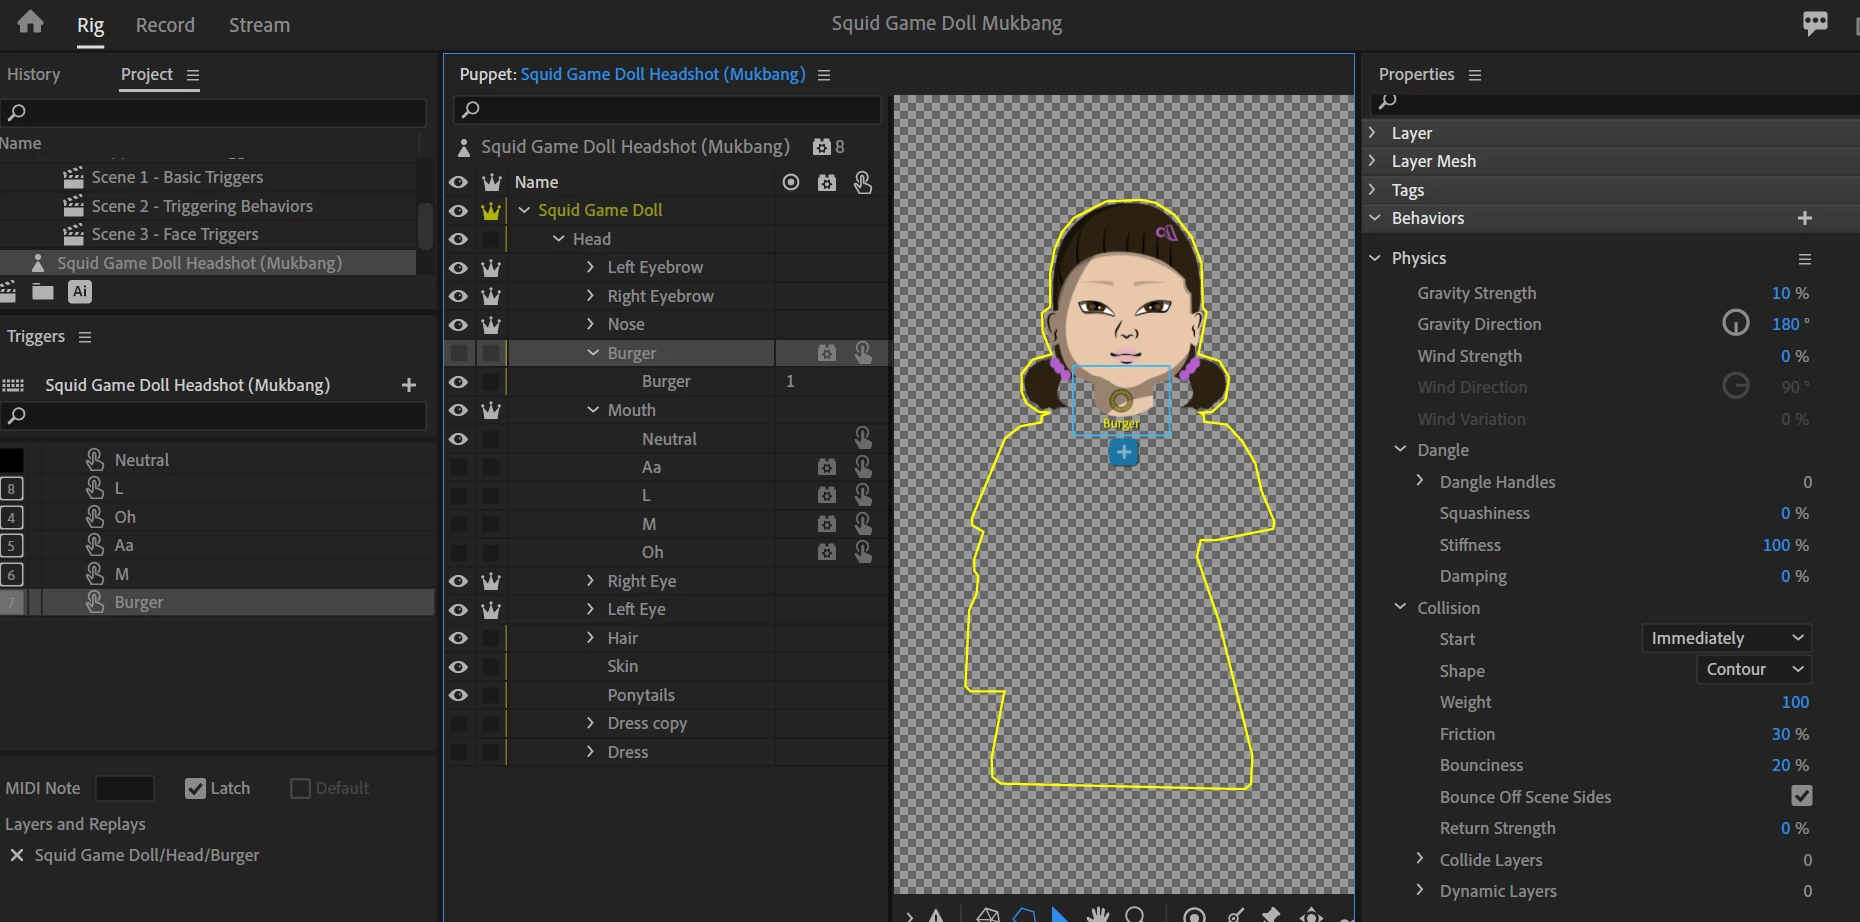Expand the Hair group

(590, 638)
